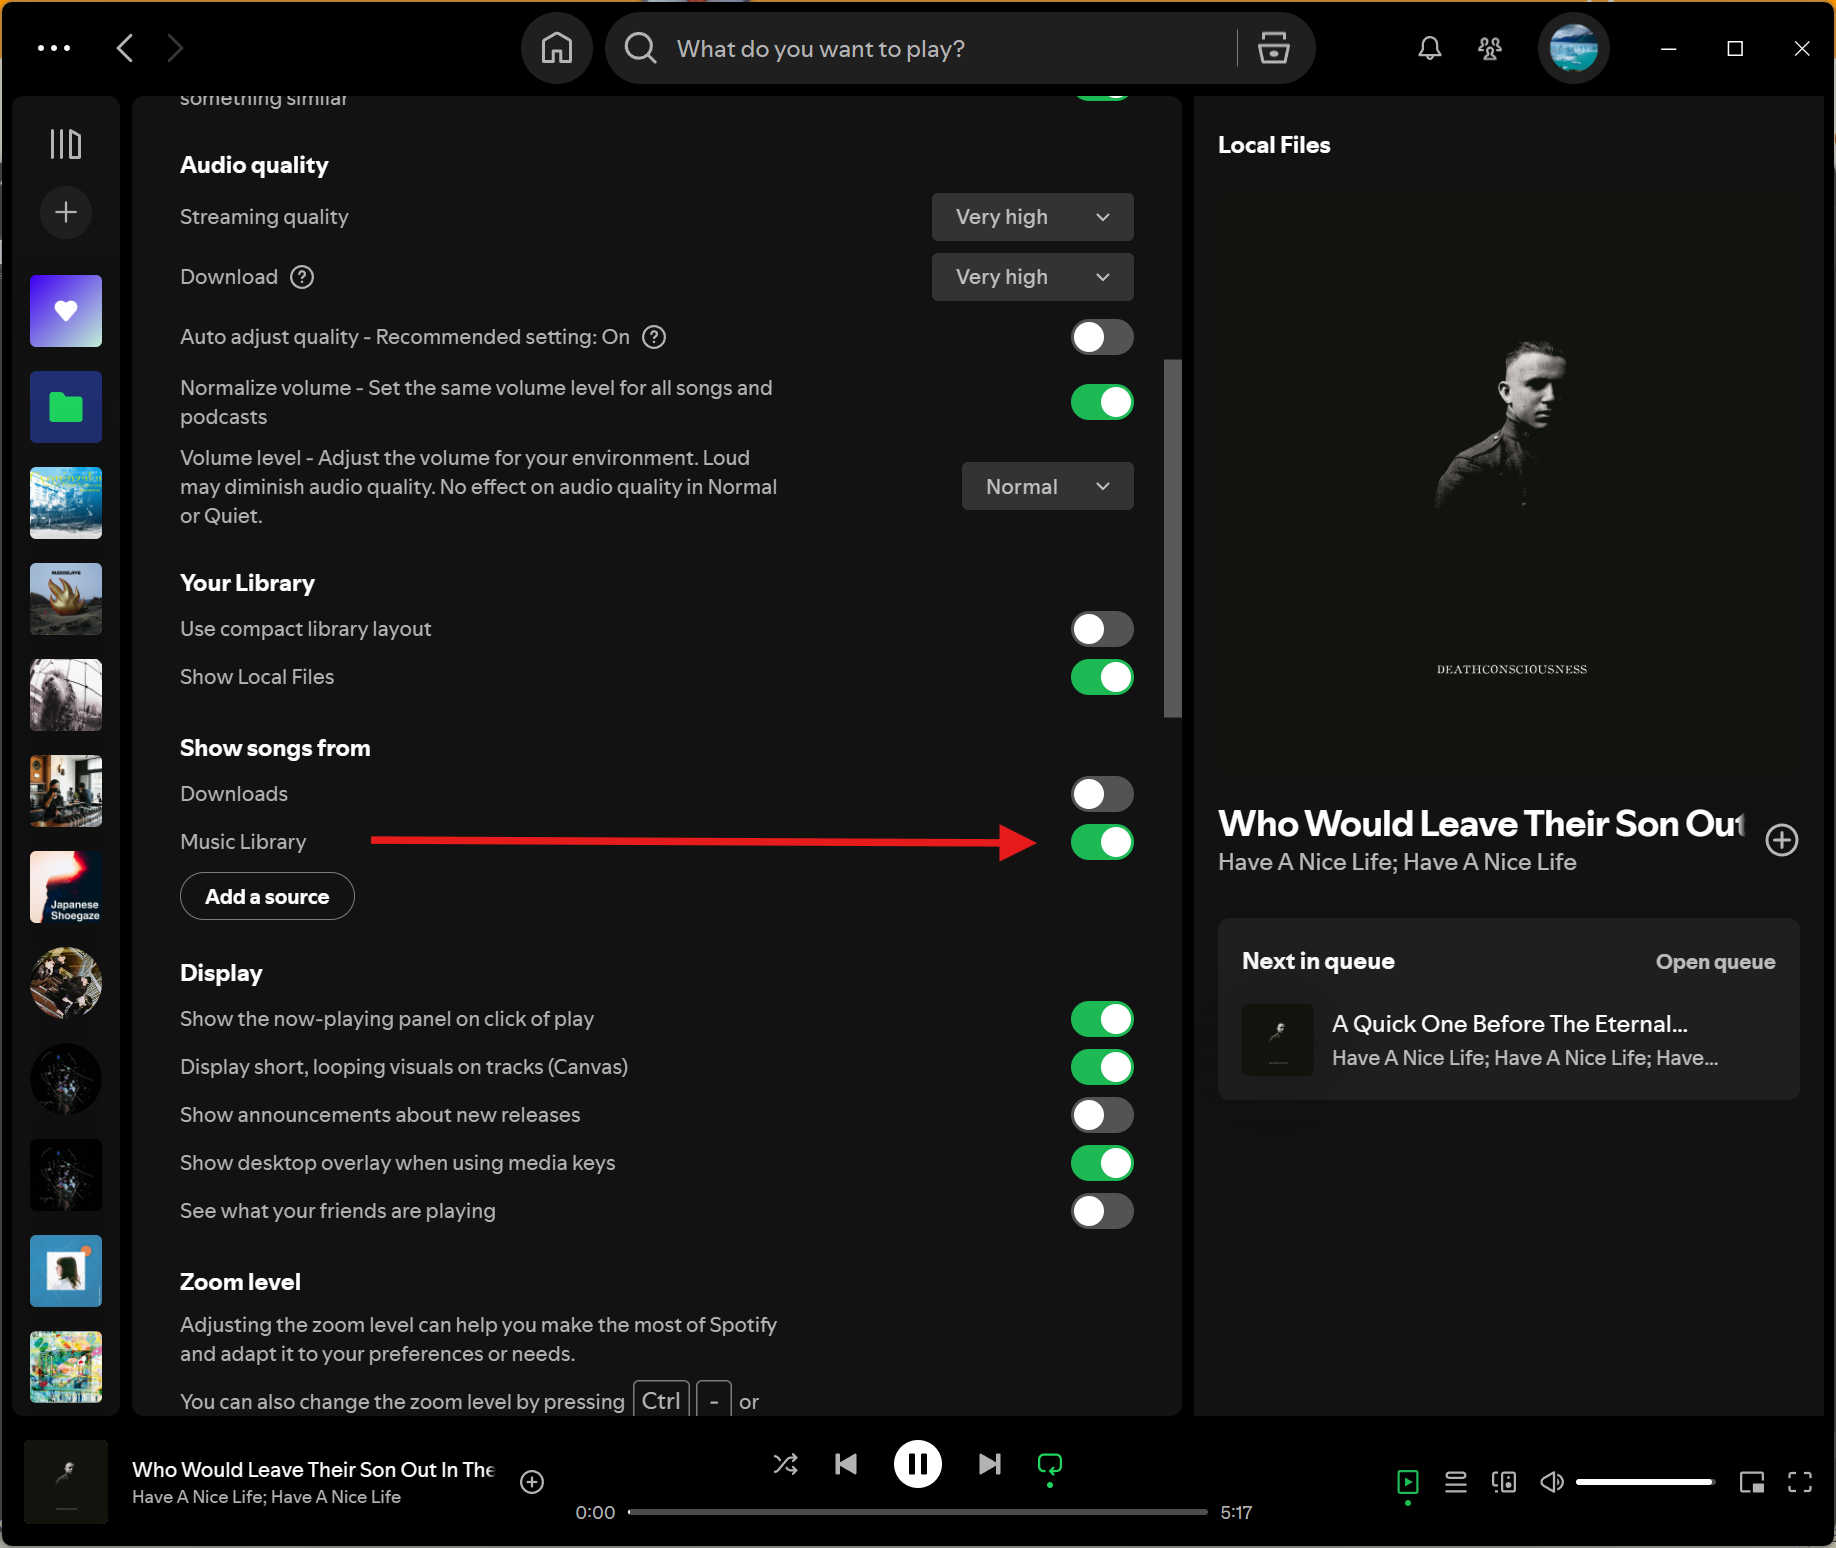Show help for Auto adjust quality
This screenshot has width=1836, height=1548.
pyautogui.click(x=654, y=337)
